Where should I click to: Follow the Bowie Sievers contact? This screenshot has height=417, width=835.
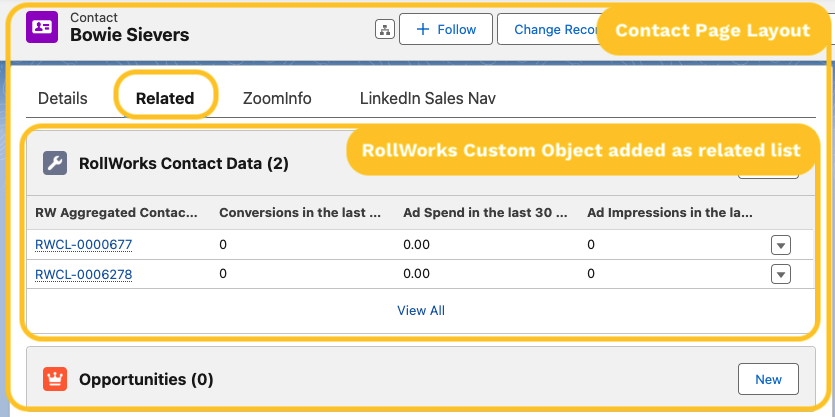click(x=445, y=30)
